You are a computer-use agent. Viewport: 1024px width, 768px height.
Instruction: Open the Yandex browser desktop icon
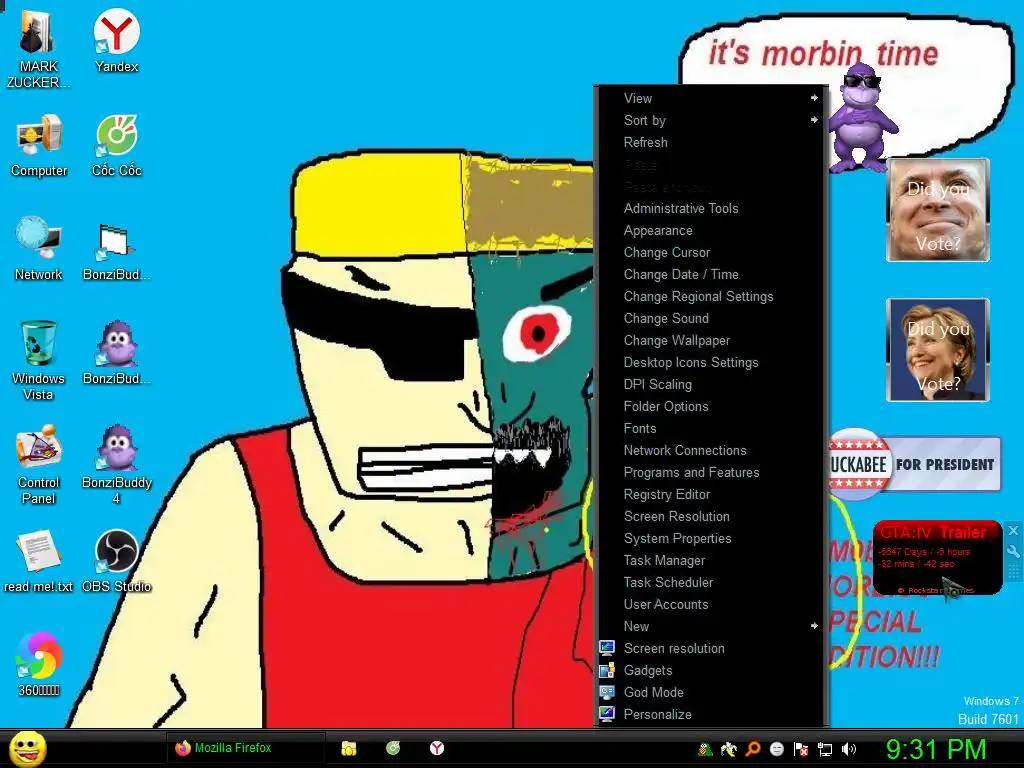click(116, 41)
